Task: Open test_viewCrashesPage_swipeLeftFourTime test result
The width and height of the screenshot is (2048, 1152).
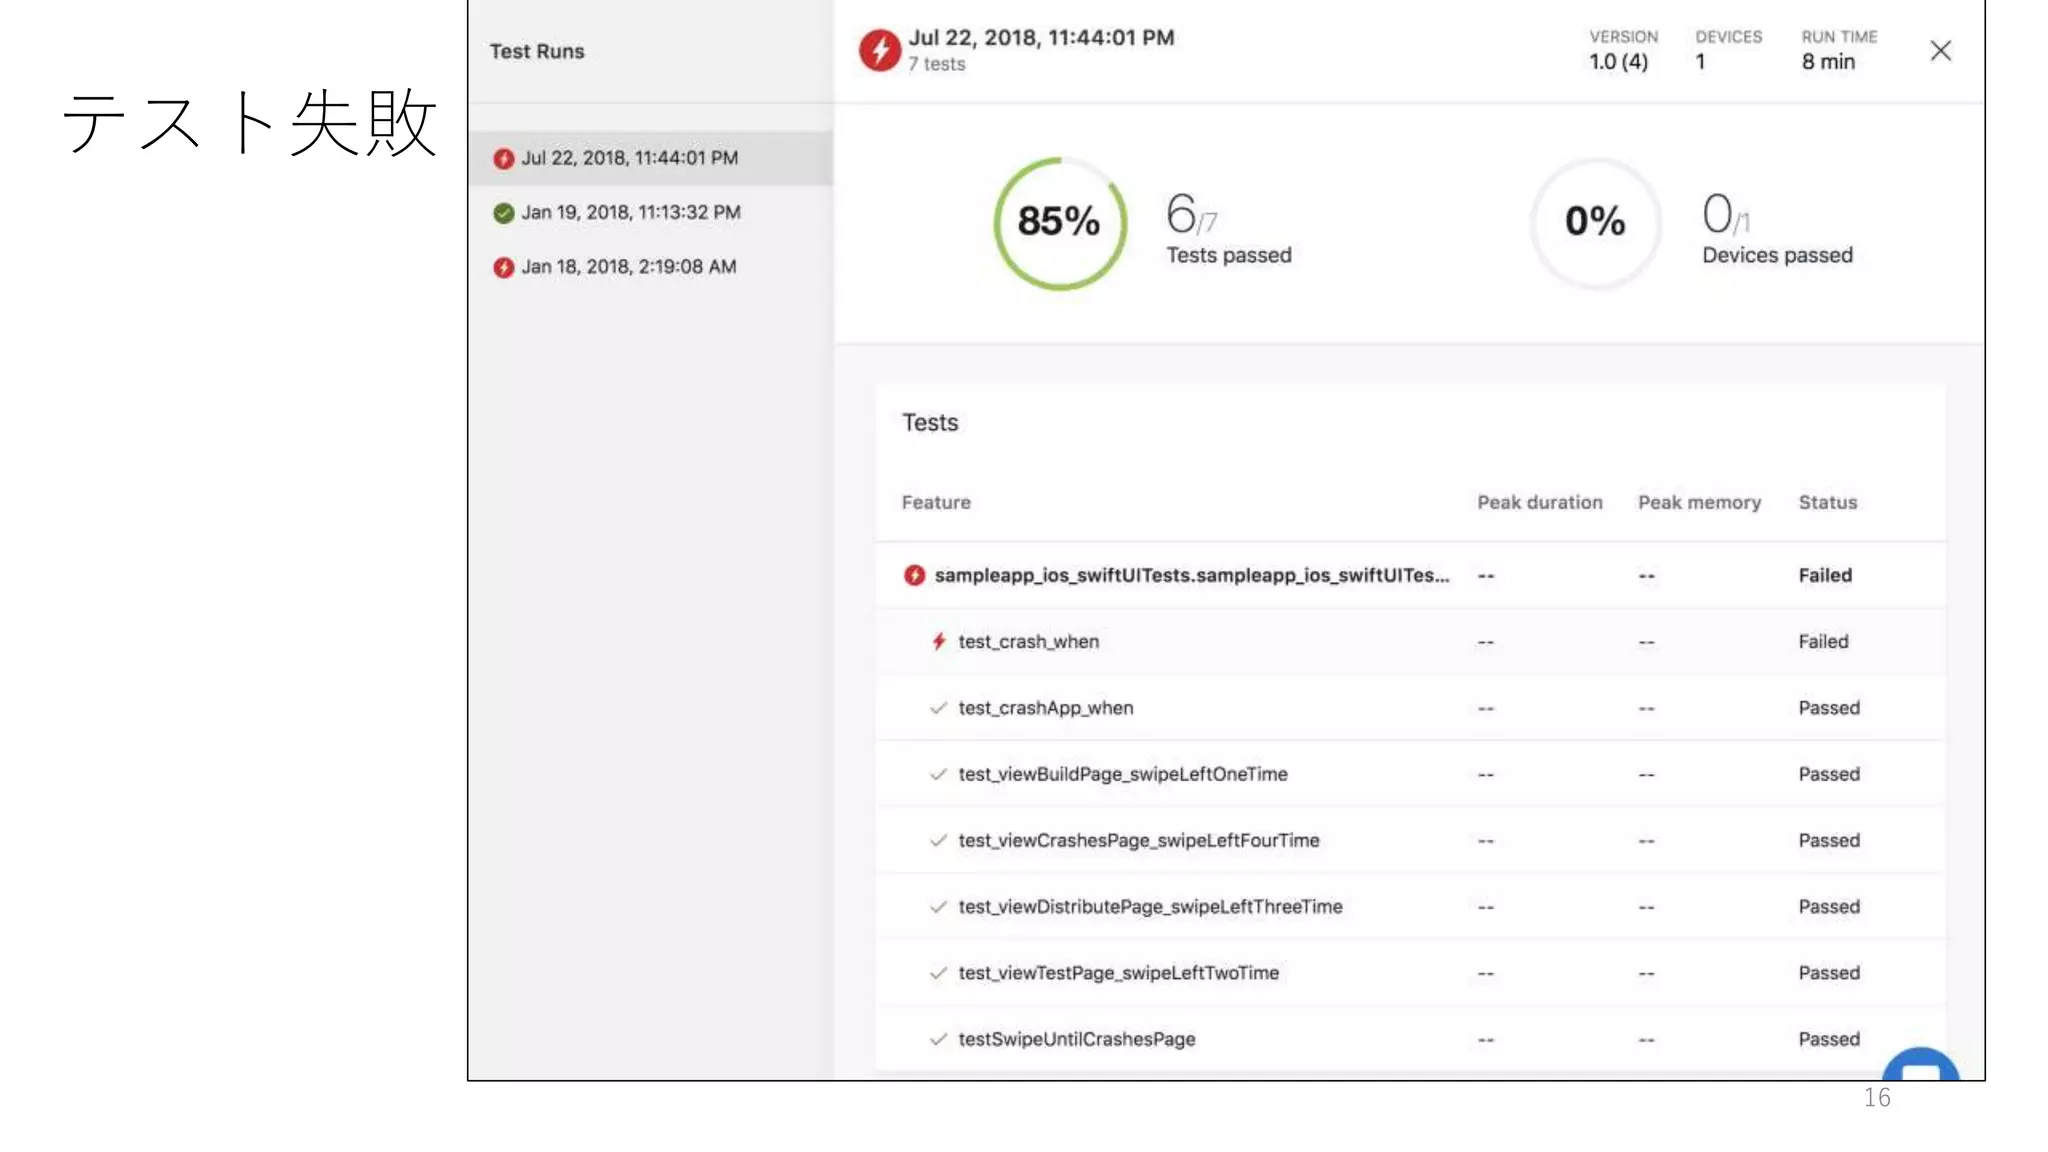Action: pos(1138,840)
